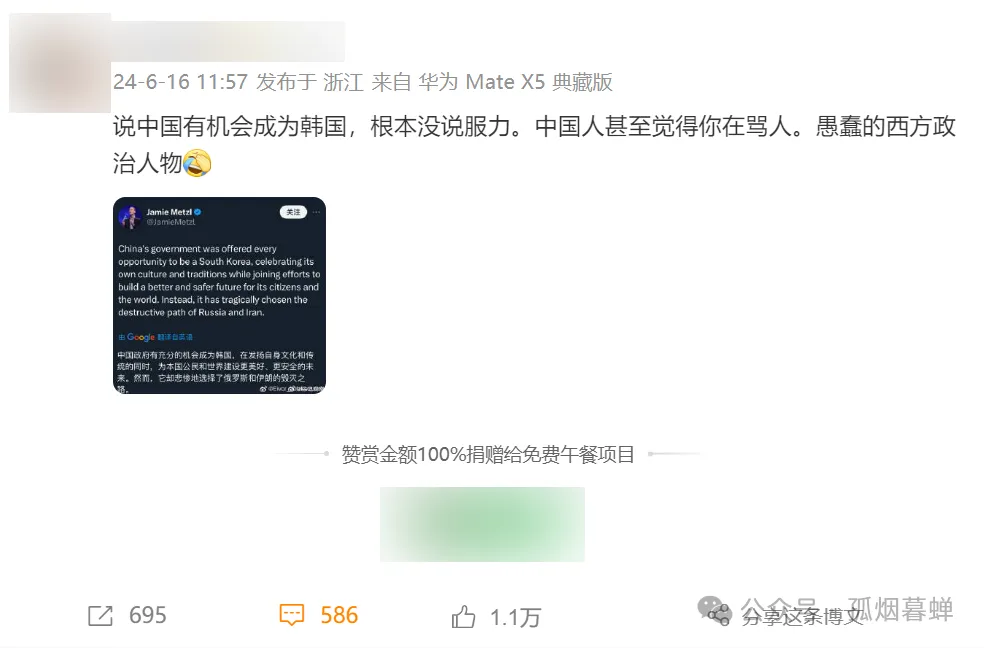Viewport: 984px width, 648px height.
Task: Click Jamie Metzl's avatar in embedded tweet
Action: tap(130, 218)
